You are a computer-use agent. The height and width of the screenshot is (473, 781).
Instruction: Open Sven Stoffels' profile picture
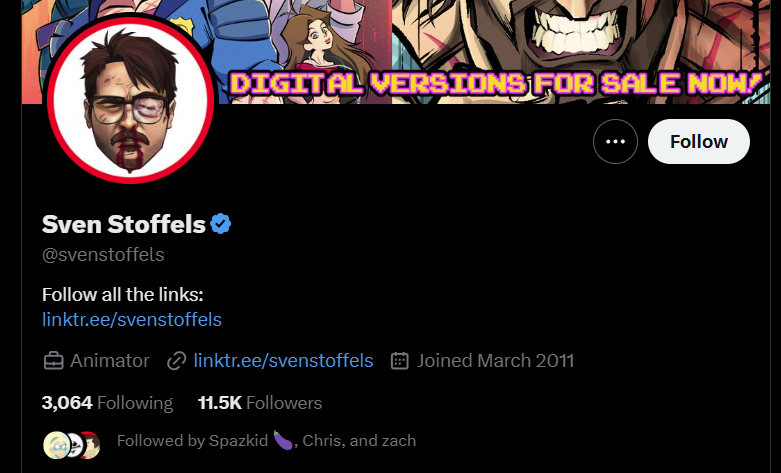[x=130, y=100]
